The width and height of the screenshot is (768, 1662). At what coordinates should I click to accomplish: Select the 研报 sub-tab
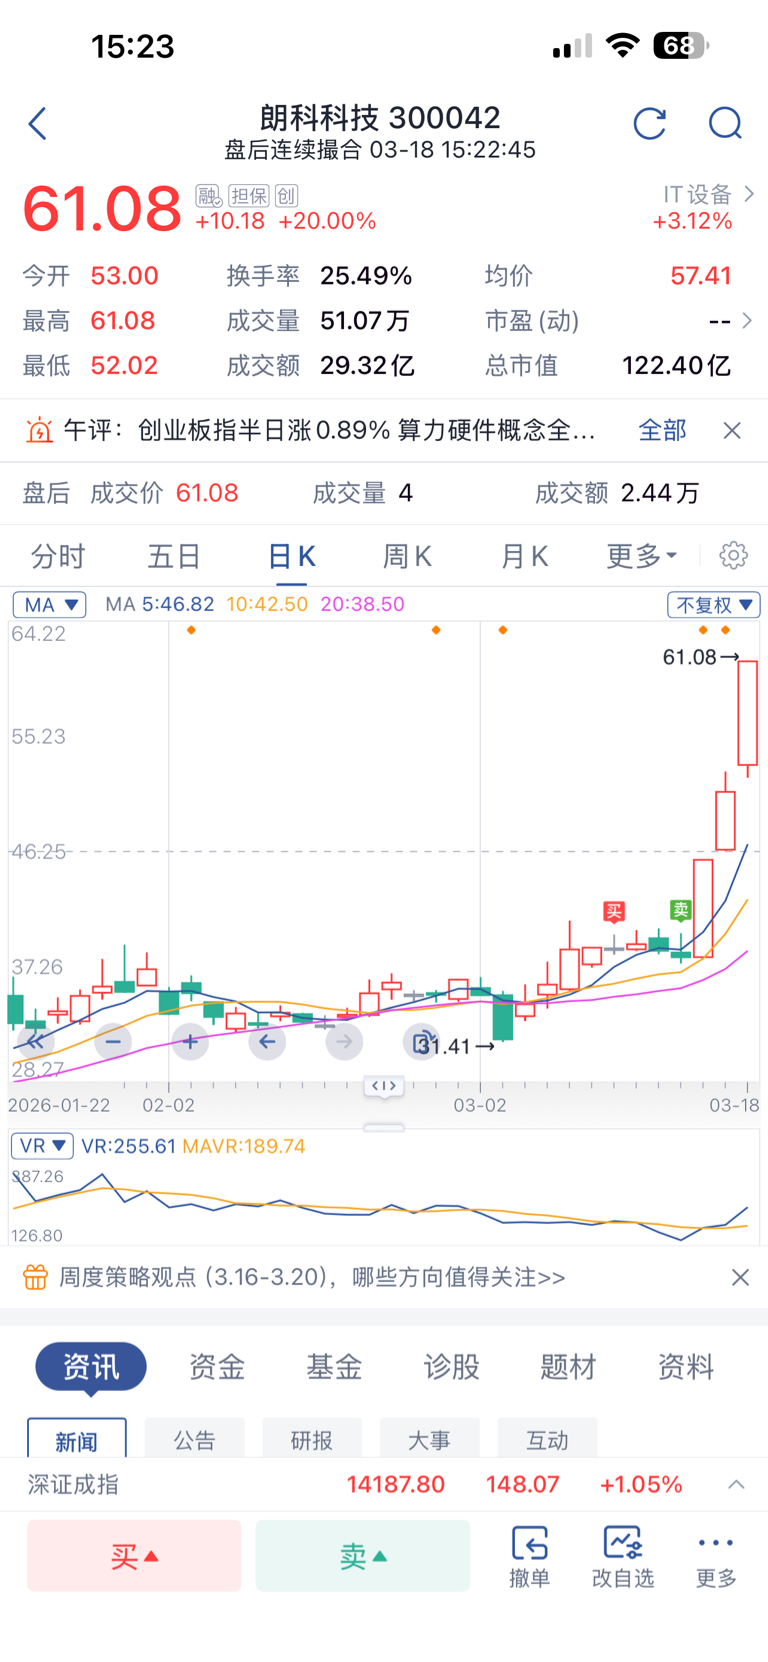pyautogui.click(x=312, y=1439)
